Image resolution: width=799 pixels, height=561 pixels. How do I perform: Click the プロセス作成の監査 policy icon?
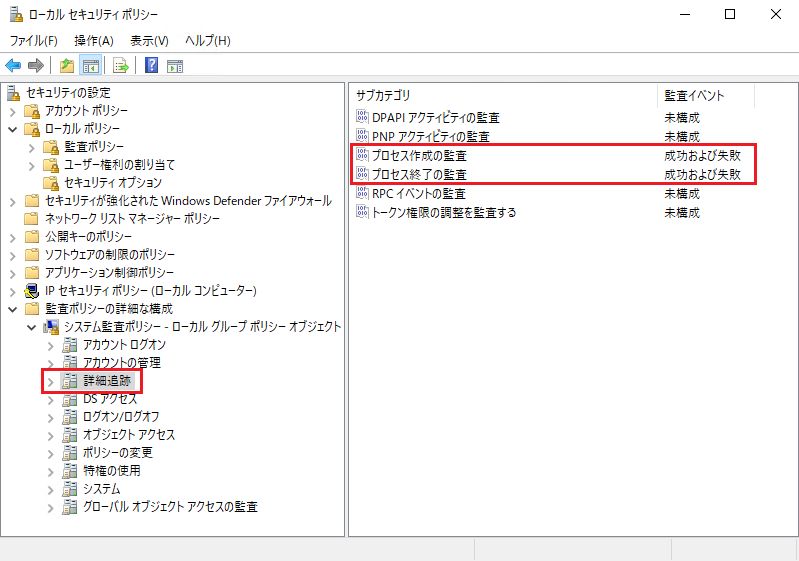pyautogui.click(x=362, y=155)
